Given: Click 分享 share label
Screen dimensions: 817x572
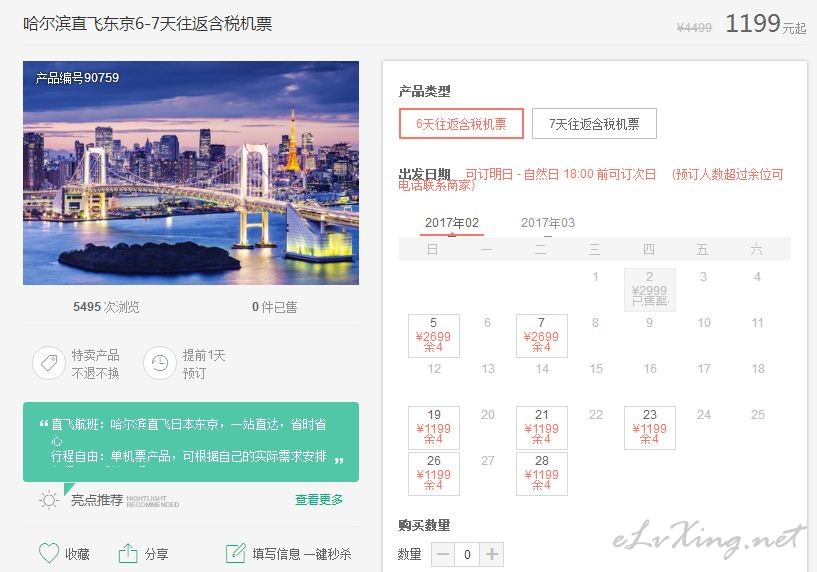Looking at the screenshot, I should pyautogui.click(x=156, y=554).
